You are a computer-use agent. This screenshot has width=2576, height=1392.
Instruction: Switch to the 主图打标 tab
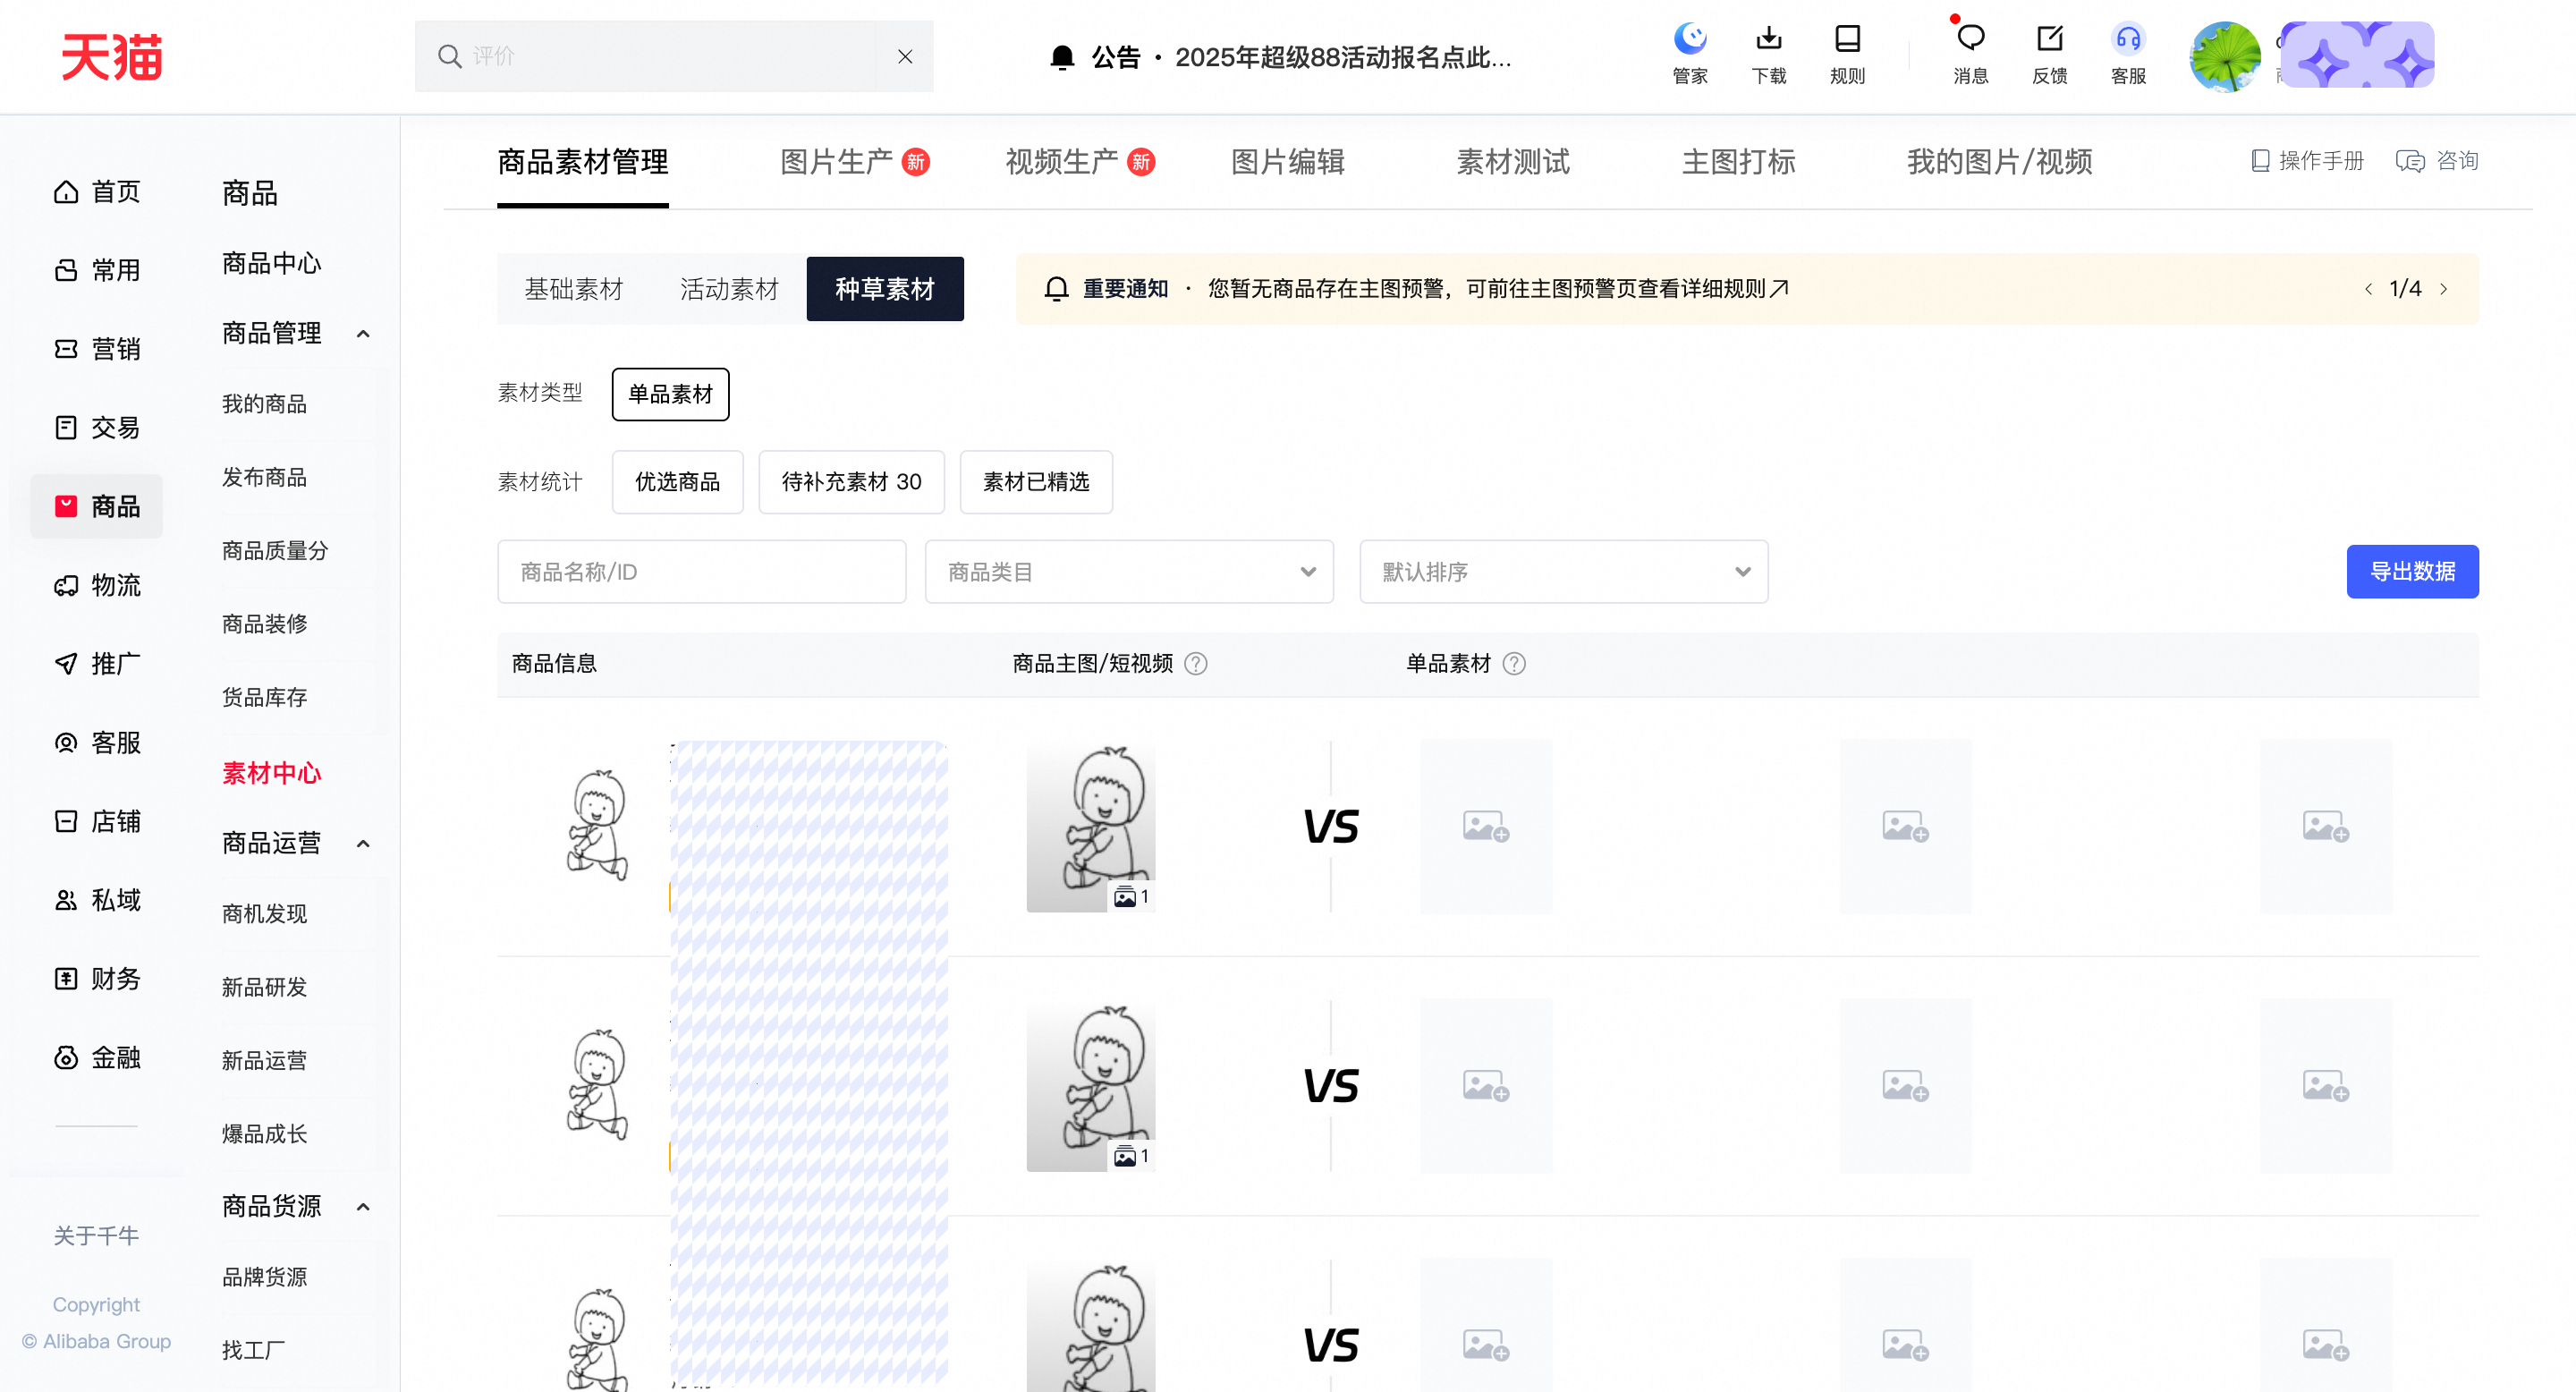(1738, 162)
